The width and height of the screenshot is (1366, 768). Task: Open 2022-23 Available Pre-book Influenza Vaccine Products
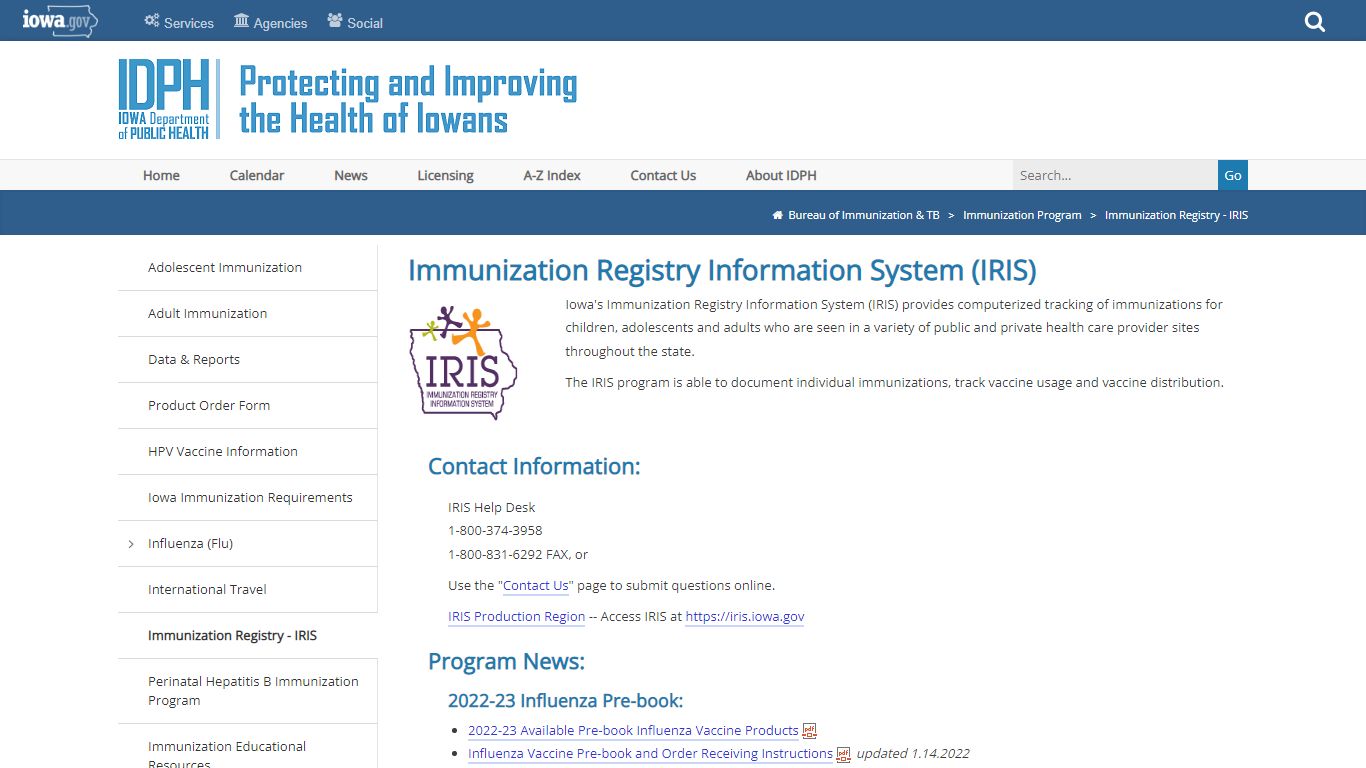[x=633, y=731]
